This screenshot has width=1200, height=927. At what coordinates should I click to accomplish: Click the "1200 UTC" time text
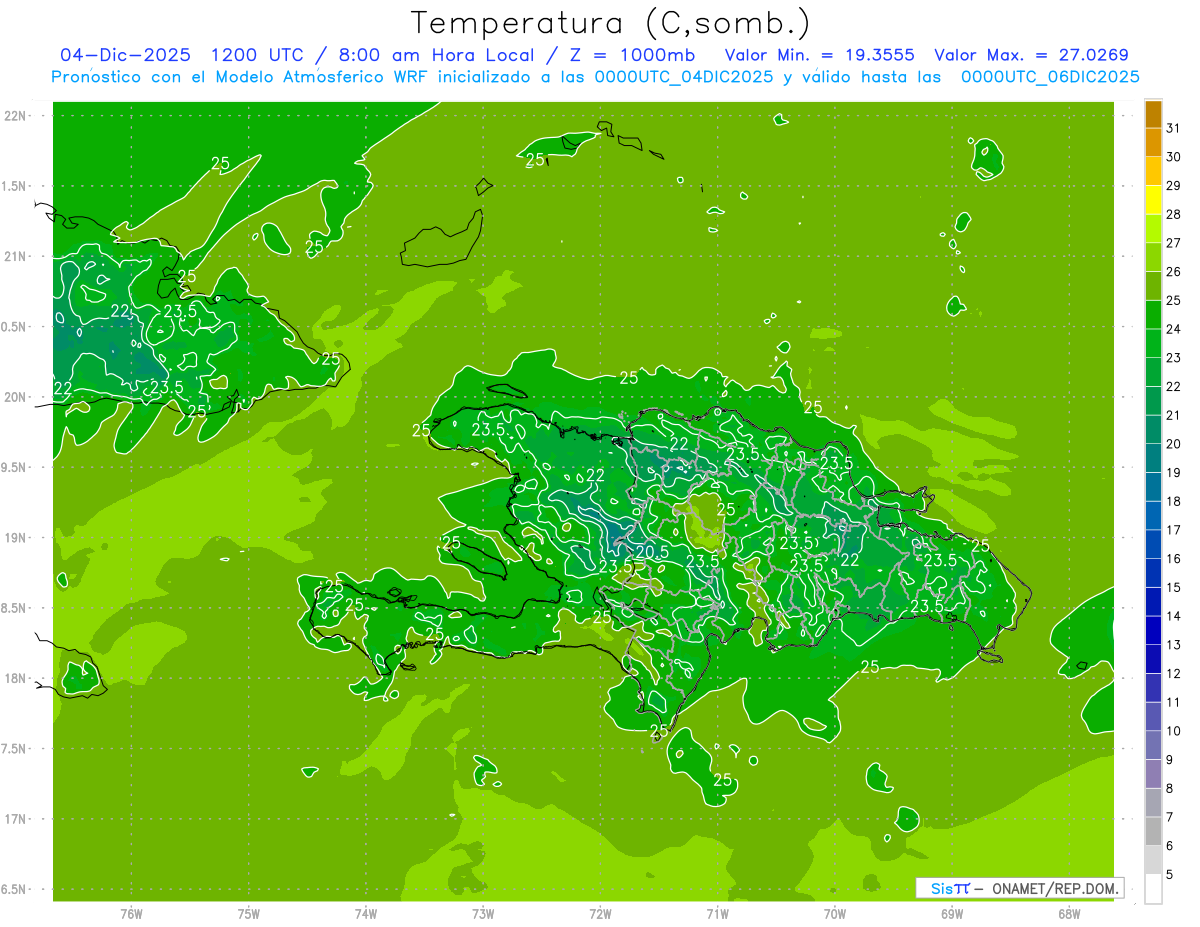coord(259,55)
